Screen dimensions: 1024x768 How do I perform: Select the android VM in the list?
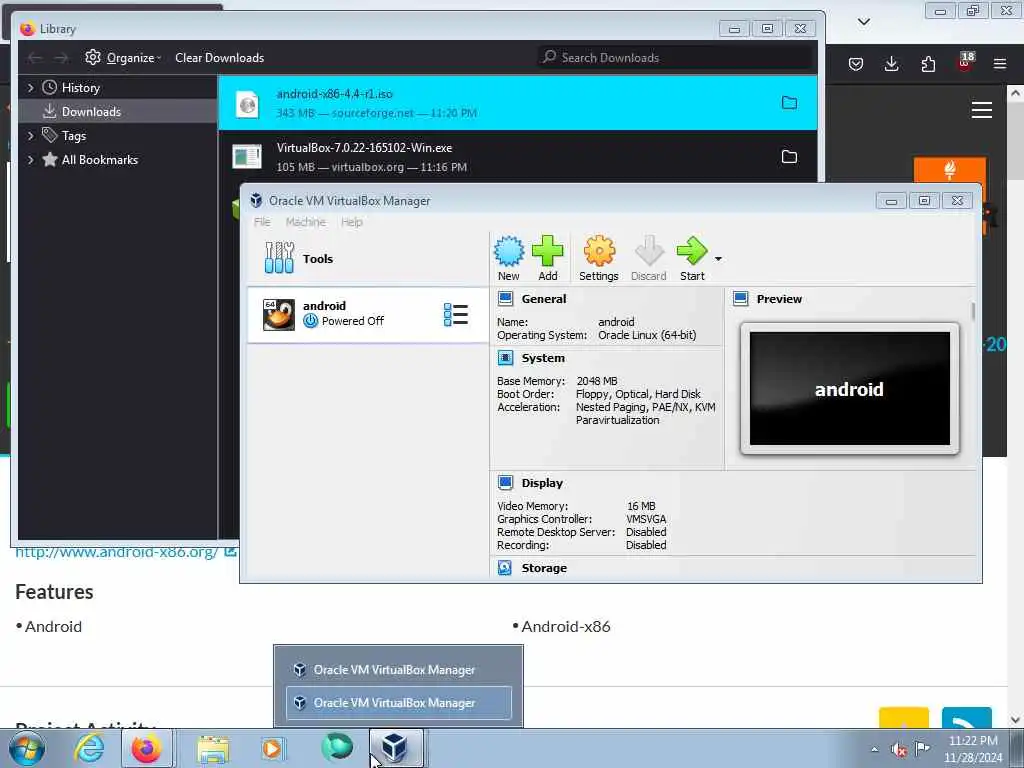tap(368, 314)
